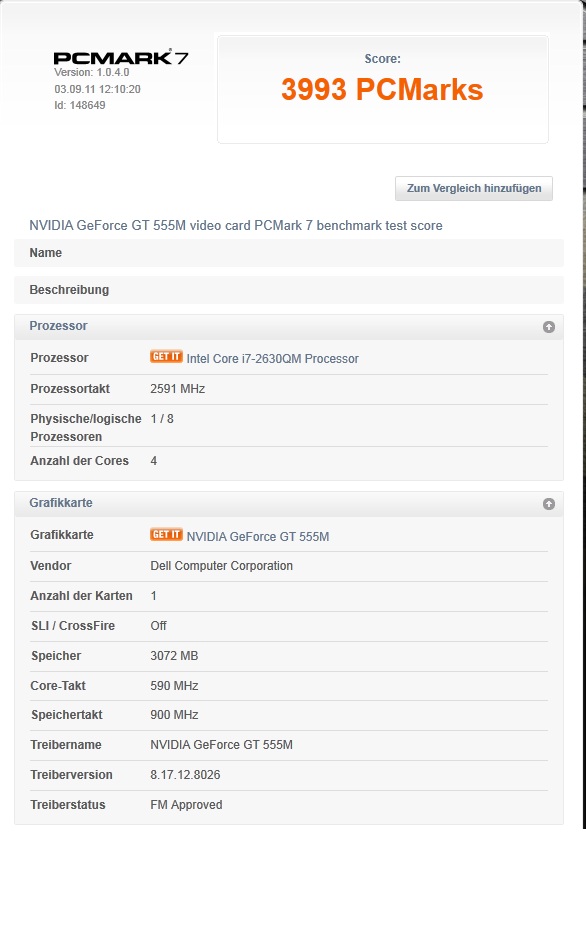The height and width of the screenshot is (942, 586).
Task: Click the 3993 PCMarks score
Action: coord(382,90)
